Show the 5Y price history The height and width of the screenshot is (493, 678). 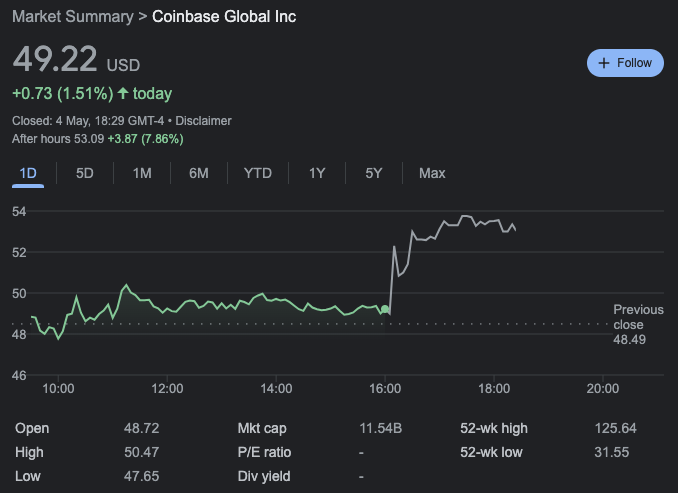coord(374,173)
